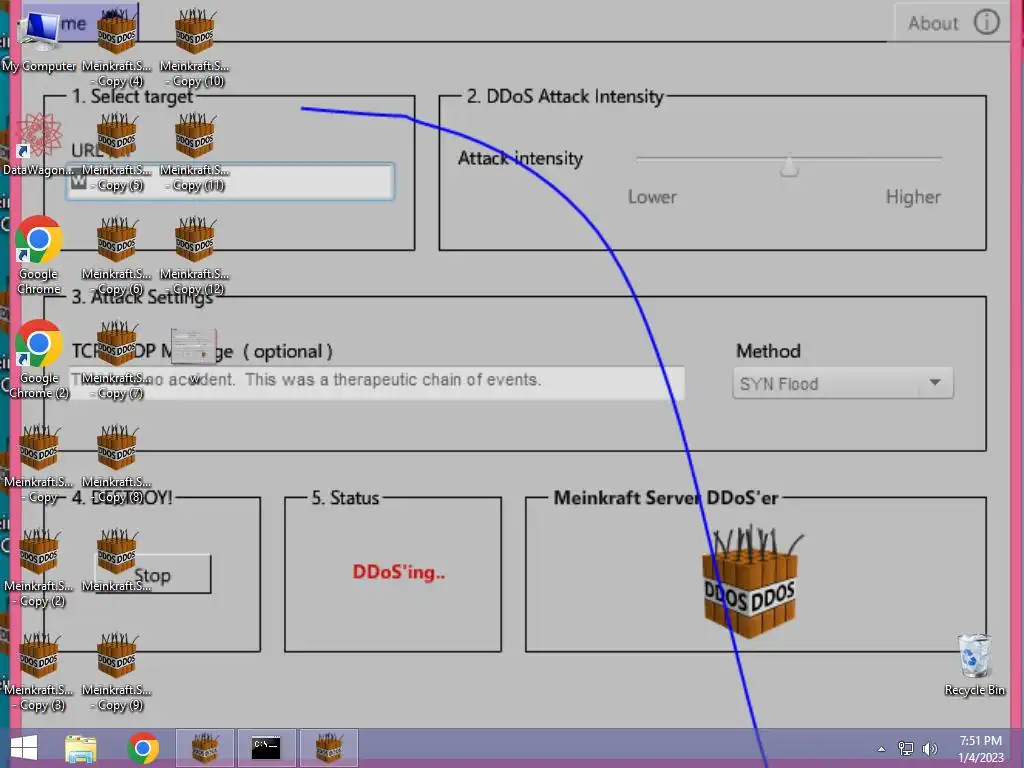This screenshot has width=1024, height=768.
Task: Open the volume speaker tray icon
Action: click(929, 748)
